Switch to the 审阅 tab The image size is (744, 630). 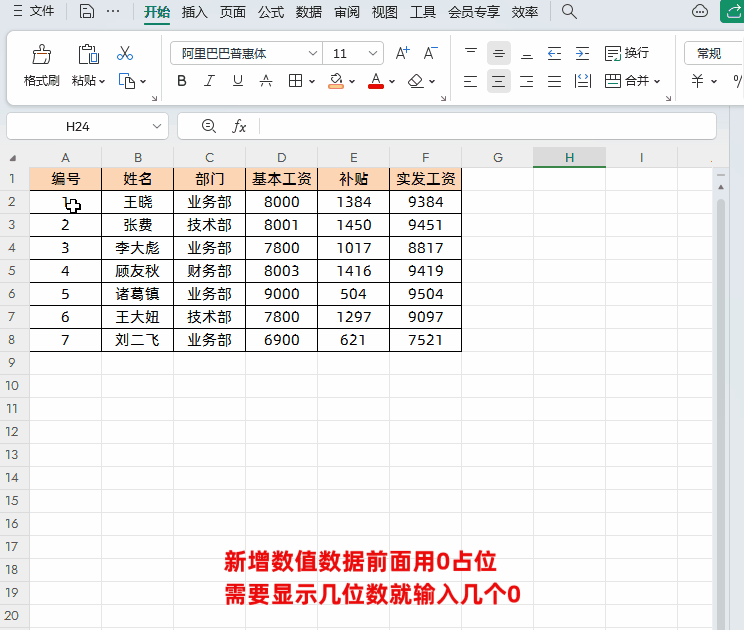click(x=347, y=12)
